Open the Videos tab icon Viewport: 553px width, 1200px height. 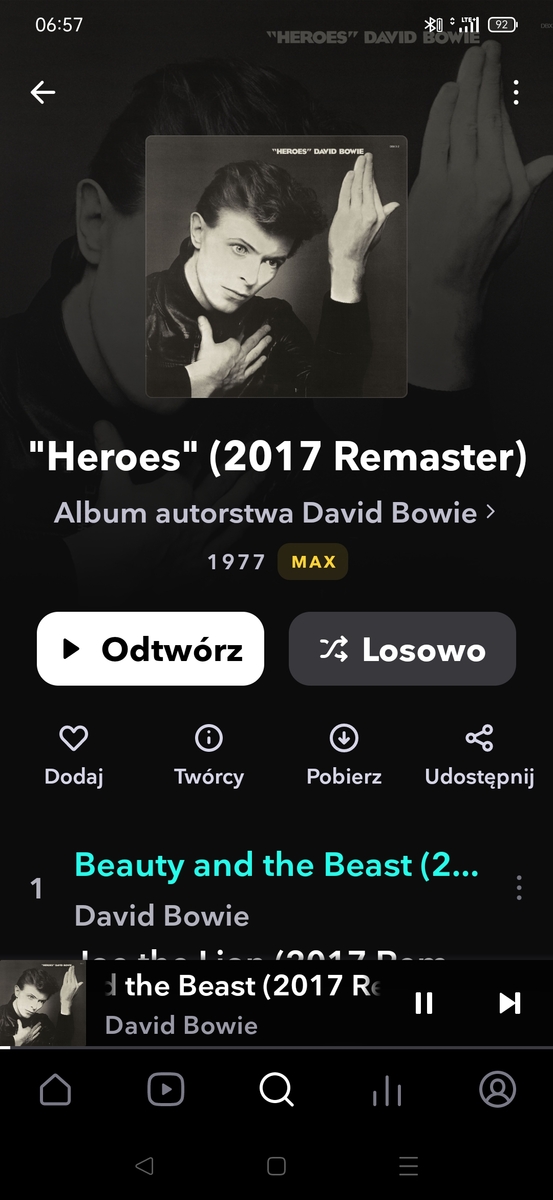click(166, 1089)
